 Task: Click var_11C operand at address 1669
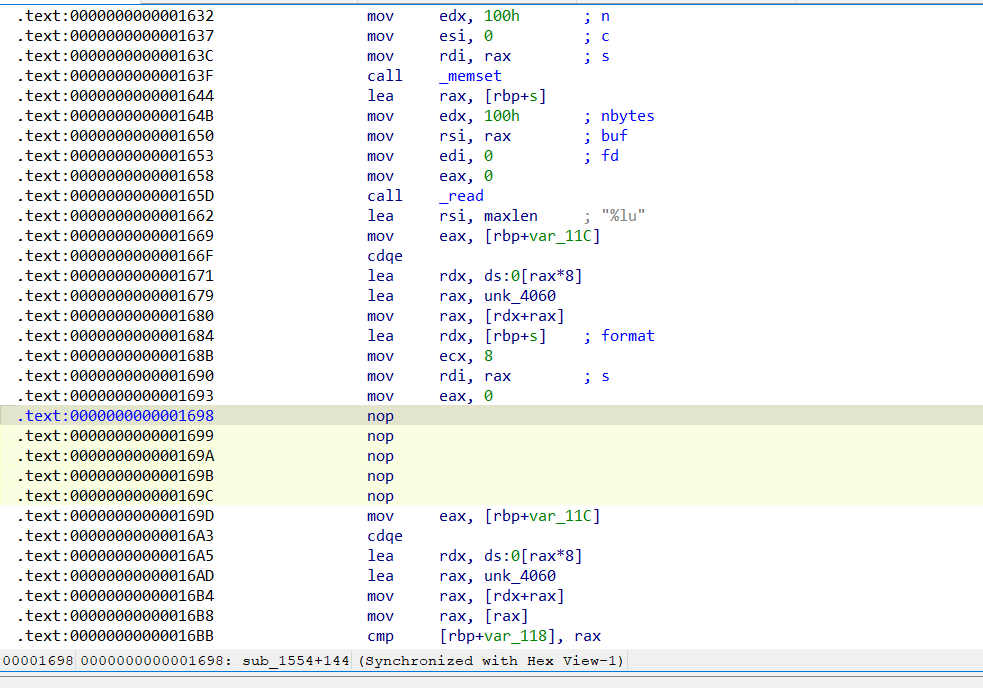click(x=560, y=236)
